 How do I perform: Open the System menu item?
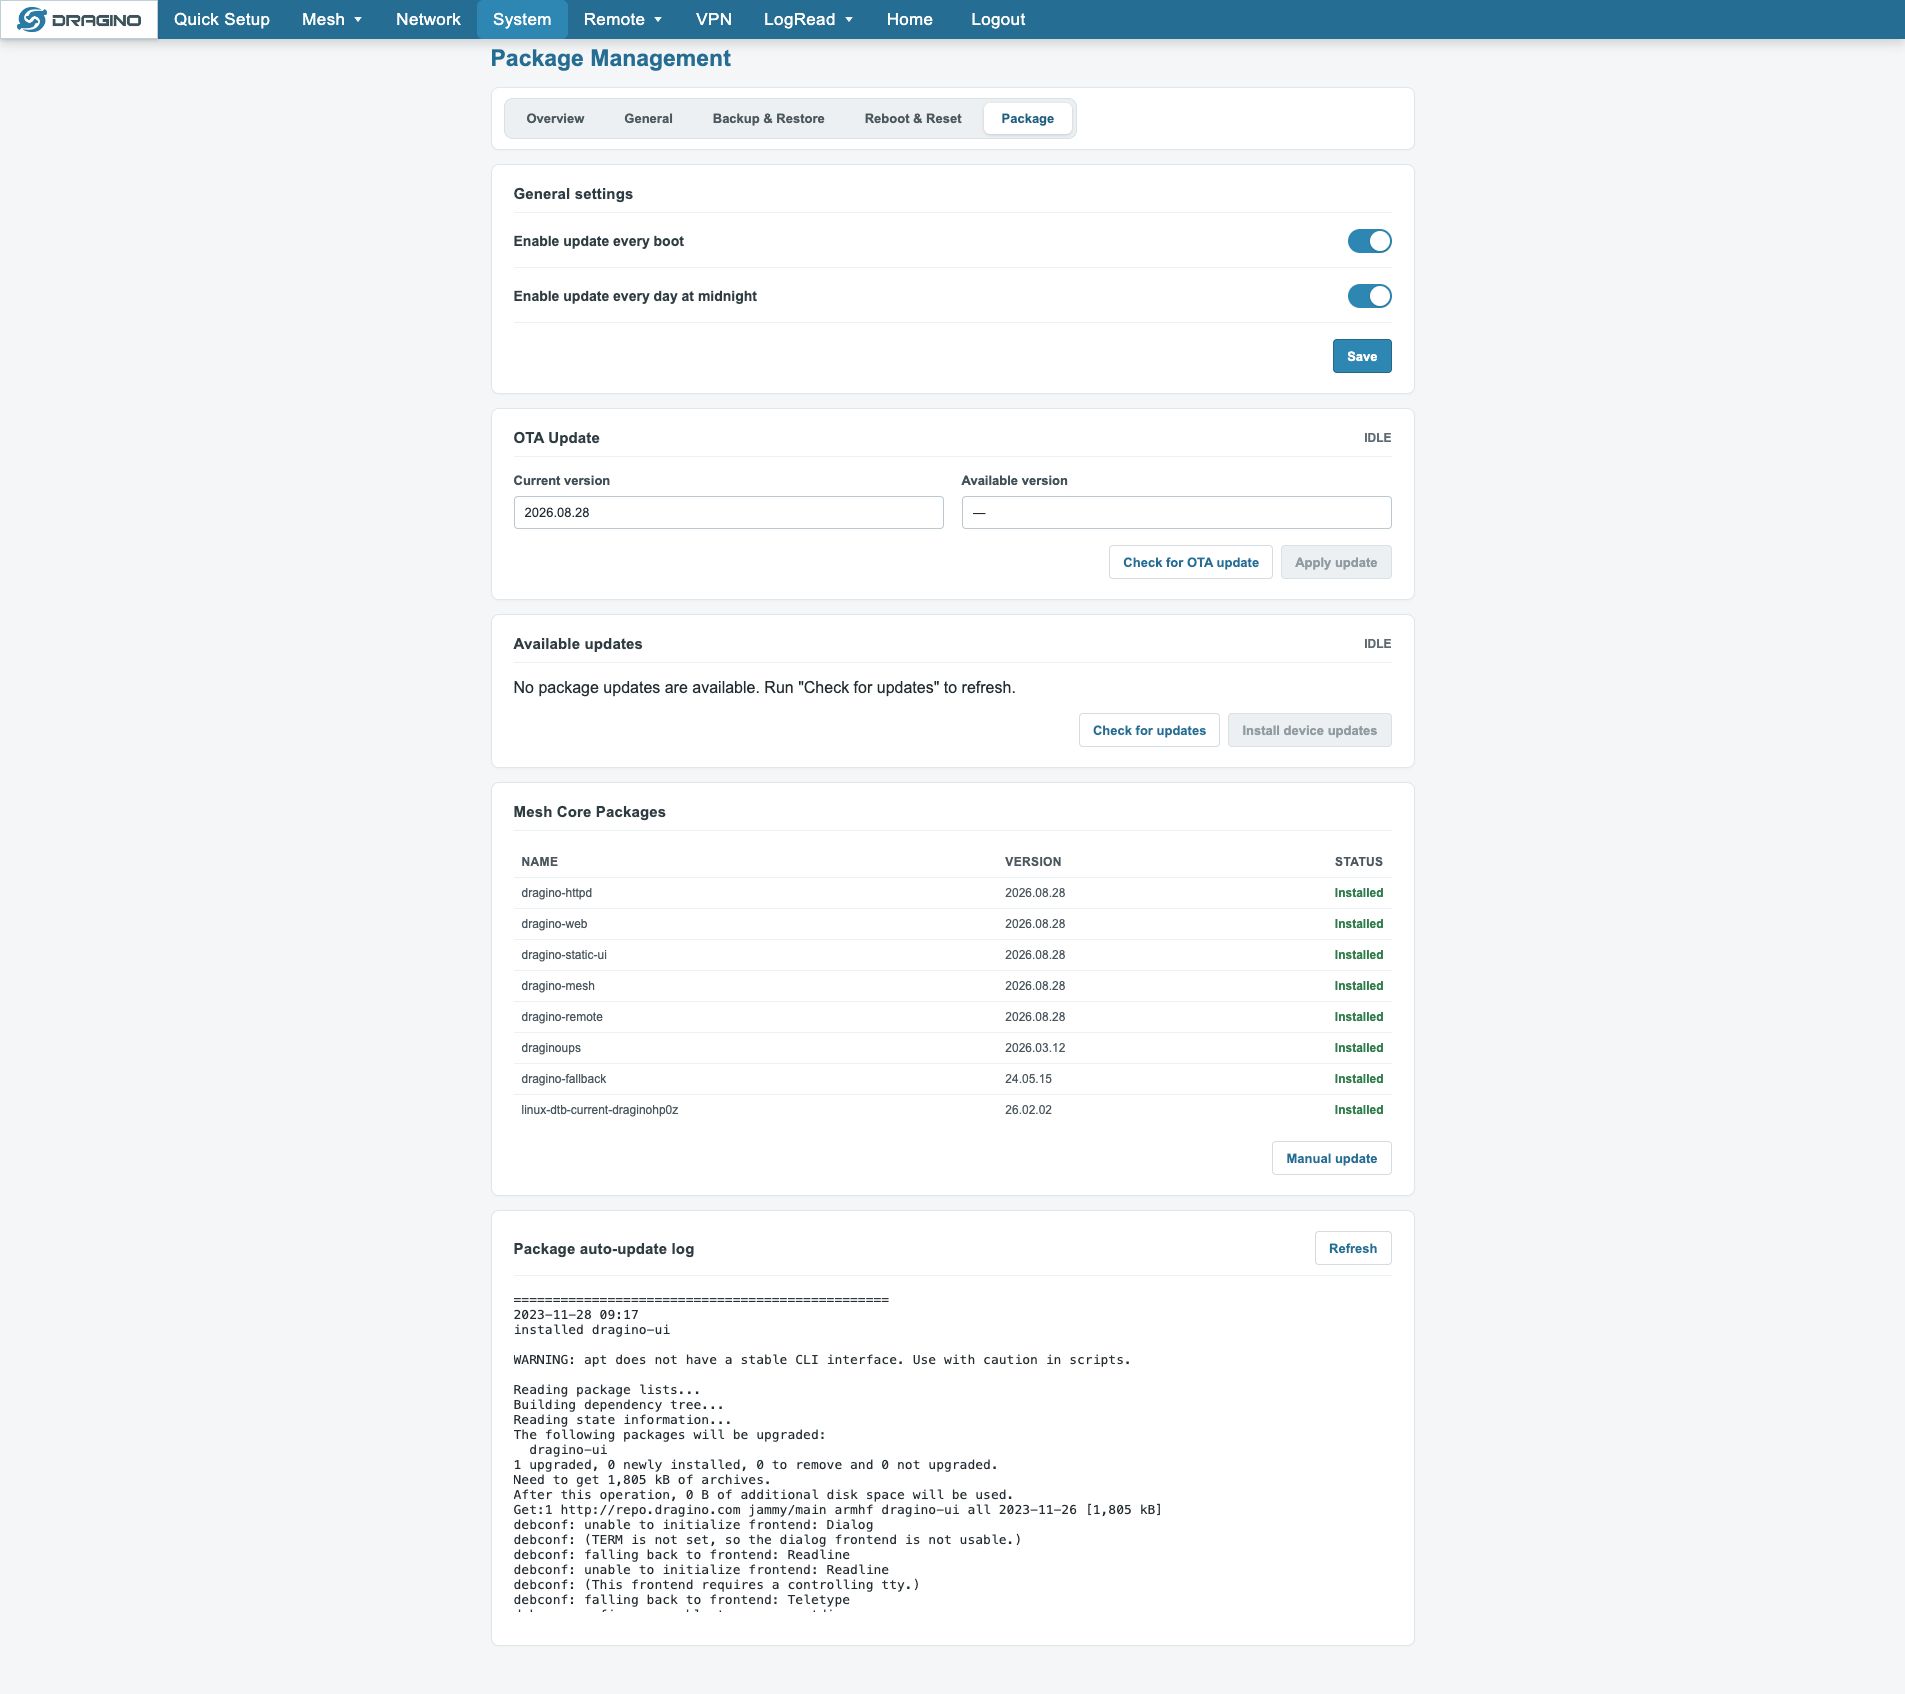point(522,19)
